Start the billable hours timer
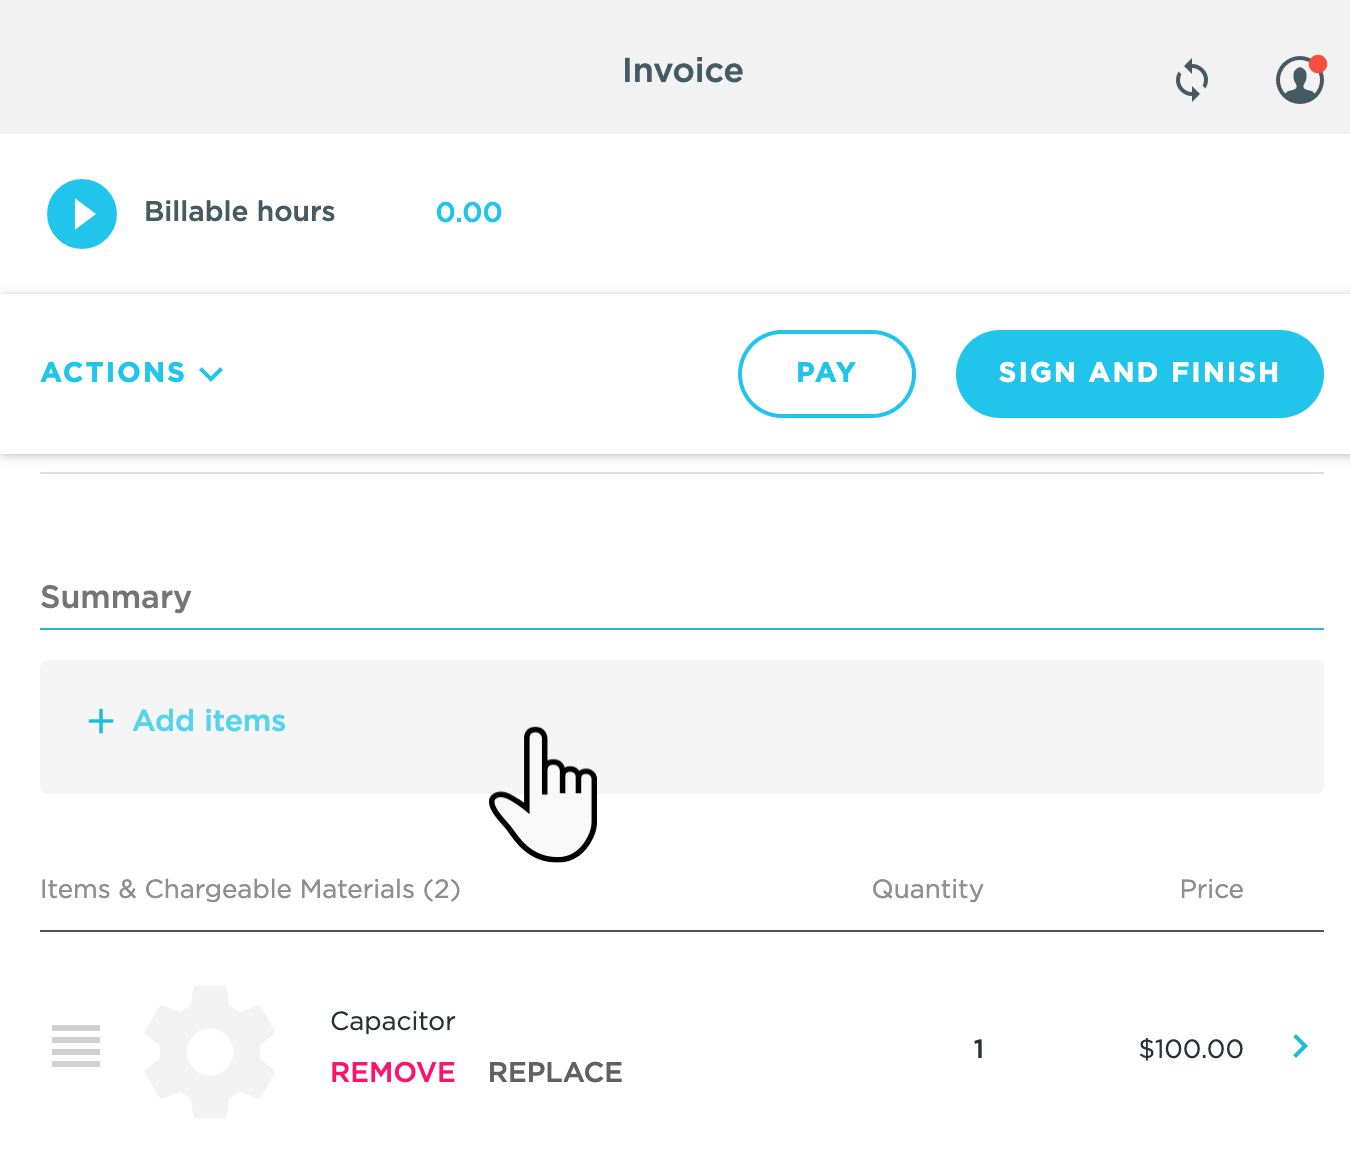Viewport: 1350px width, 1152px height. click(82, 214)
